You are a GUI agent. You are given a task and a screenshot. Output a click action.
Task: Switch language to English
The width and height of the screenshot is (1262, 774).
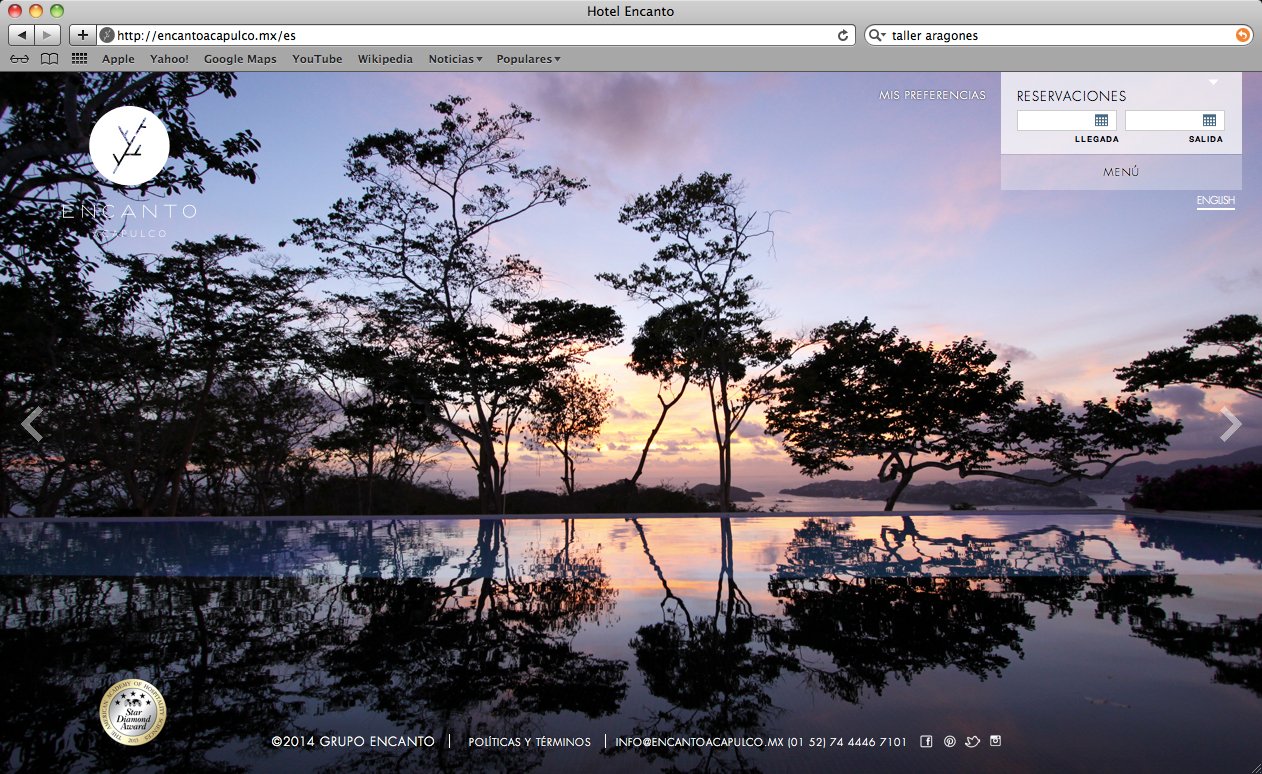point(1216,201)
